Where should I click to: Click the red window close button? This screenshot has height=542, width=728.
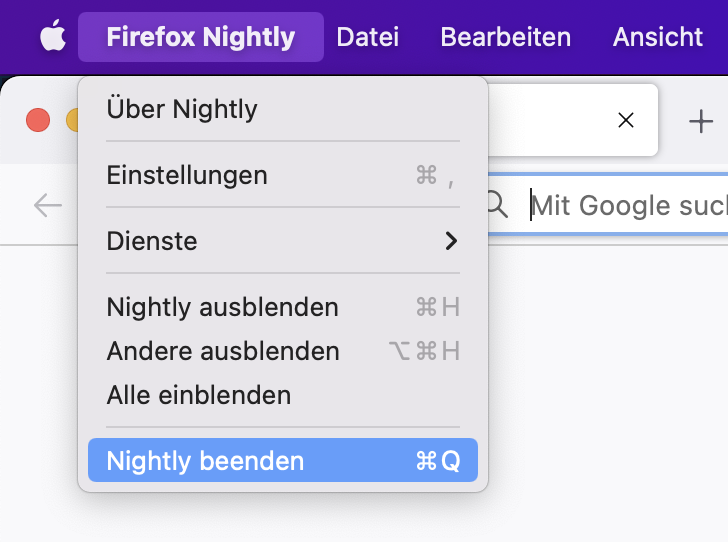[38, 121]
